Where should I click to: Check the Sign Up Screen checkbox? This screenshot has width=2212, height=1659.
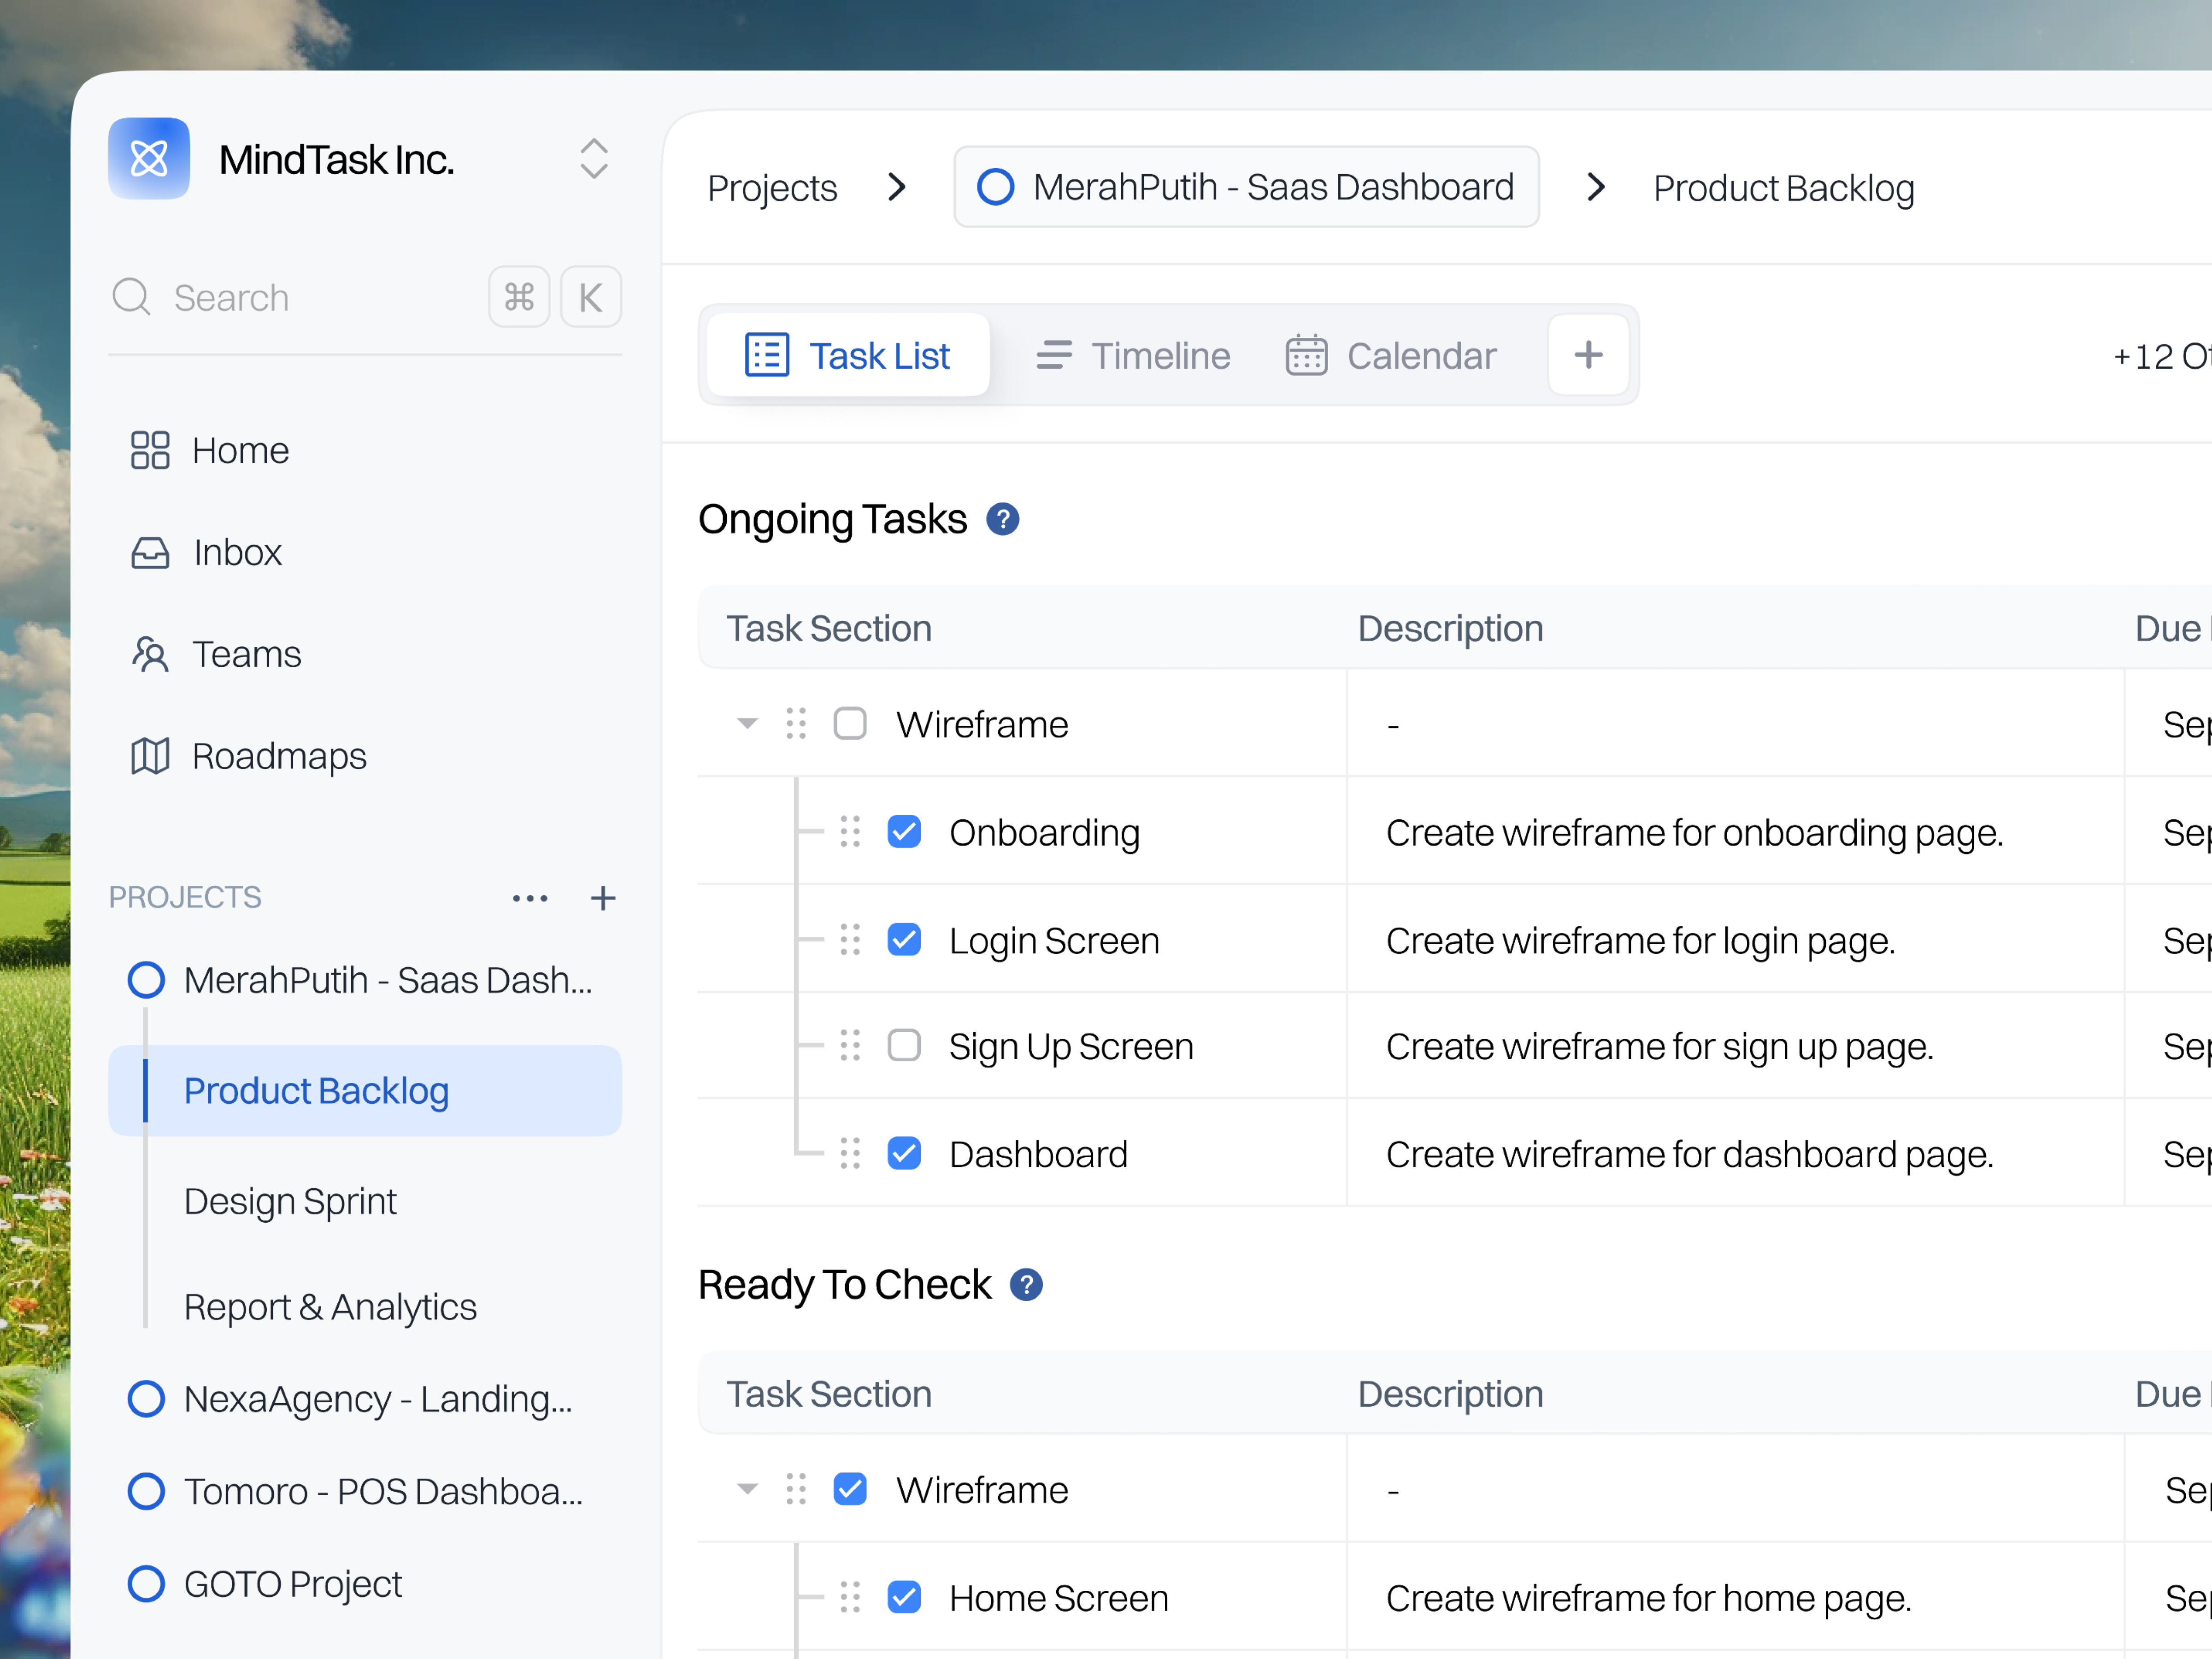point(904,1045)
